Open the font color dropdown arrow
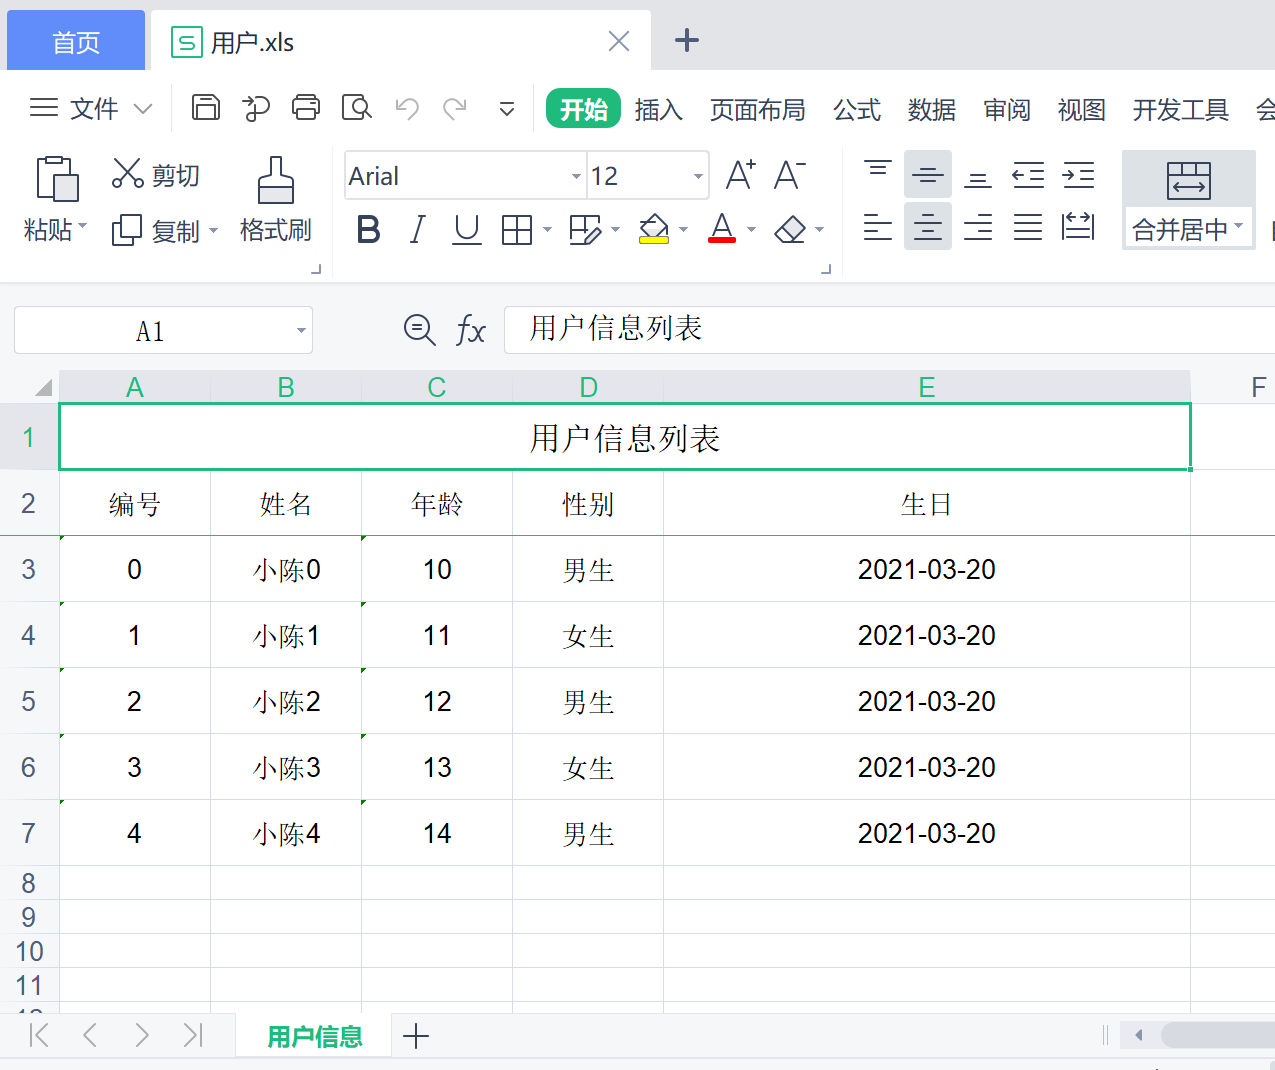This screenshot has width=1275, height=1070. point(751,229)
